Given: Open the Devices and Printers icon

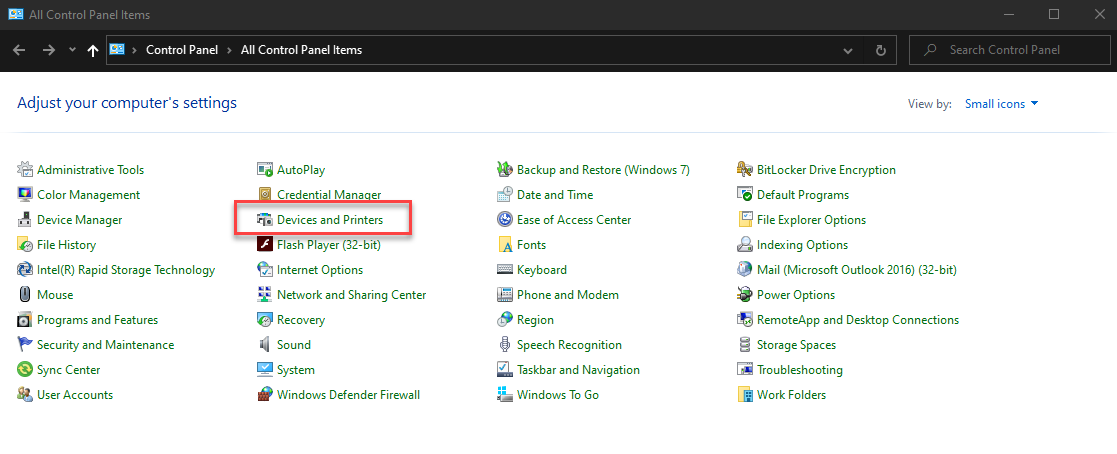Looking at the screenshot, I should click(x=265, y=220).
